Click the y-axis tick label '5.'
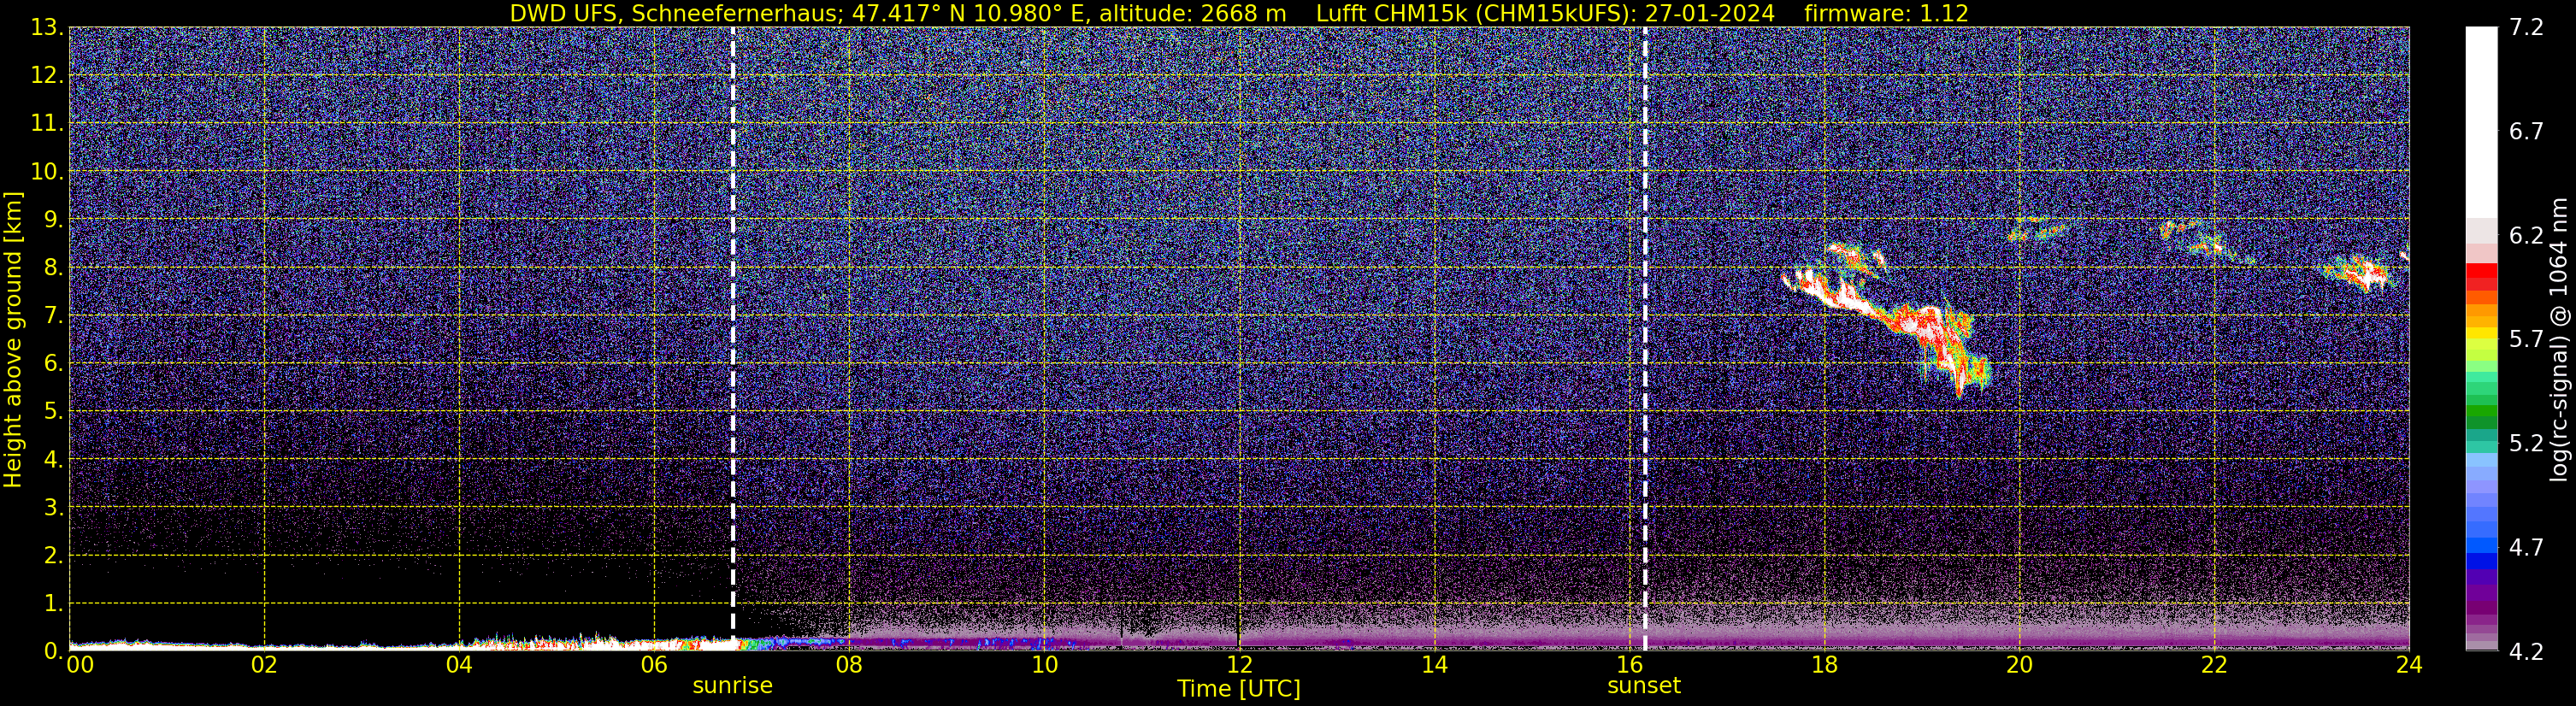Image resolution: width=2576 pixels, height=706 pixels. click(53, 411)
